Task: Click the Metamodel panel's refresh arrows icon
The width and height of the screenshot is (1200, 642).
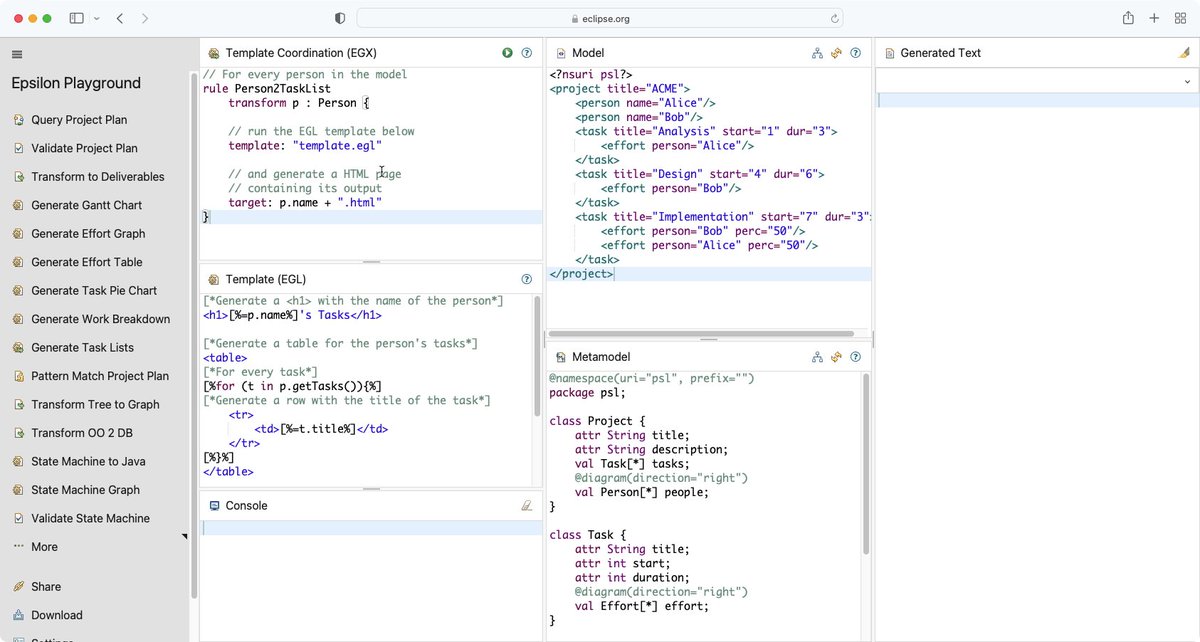Action: pyautogui.click(x=836, y=357)
